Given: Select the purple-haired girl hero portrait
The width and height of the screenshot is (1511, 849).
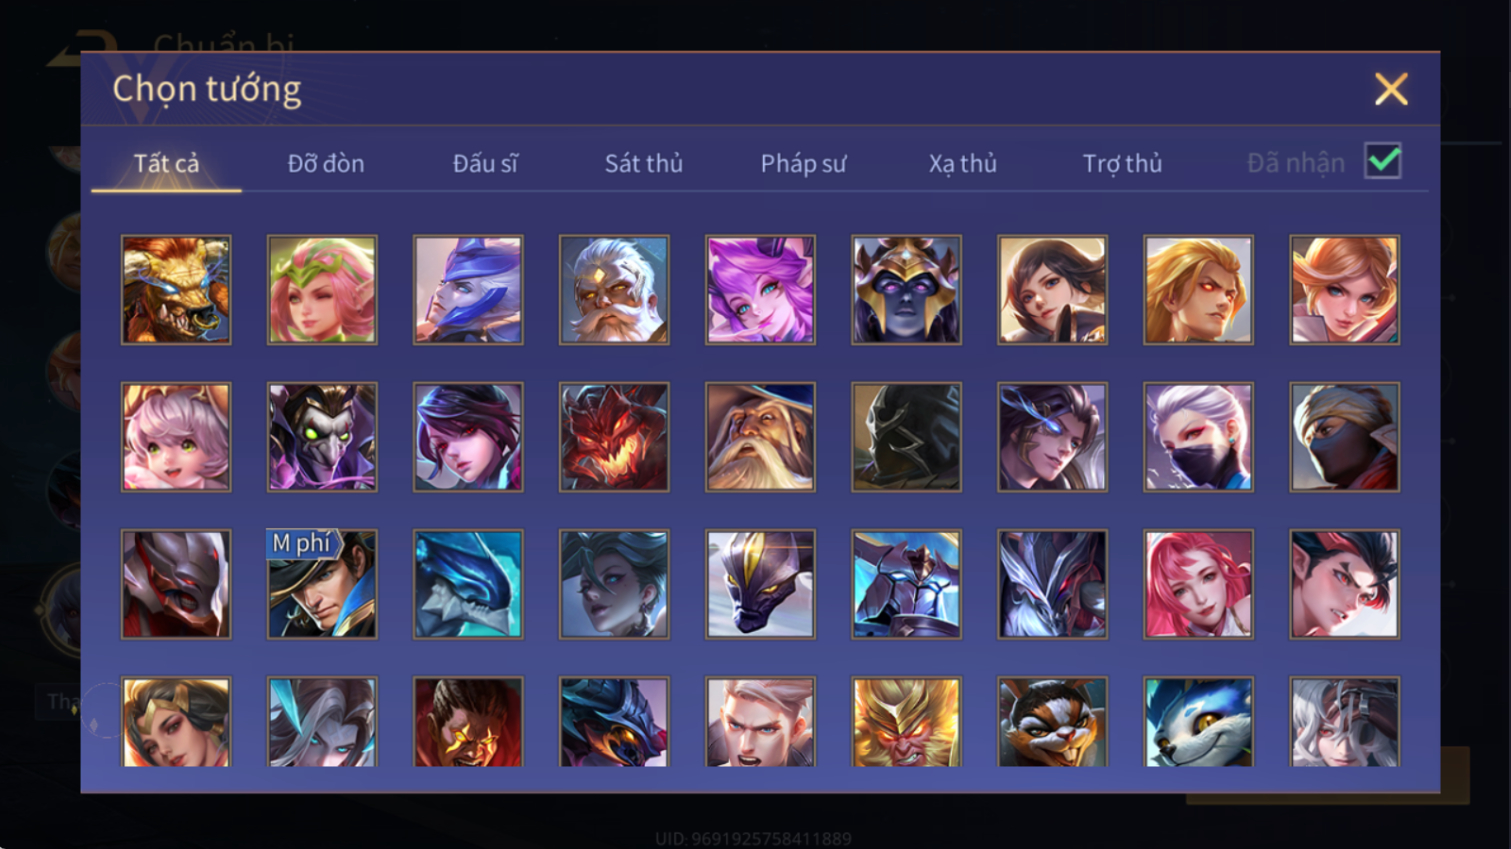Looking at the screenshot, I should tap(760, 290).
